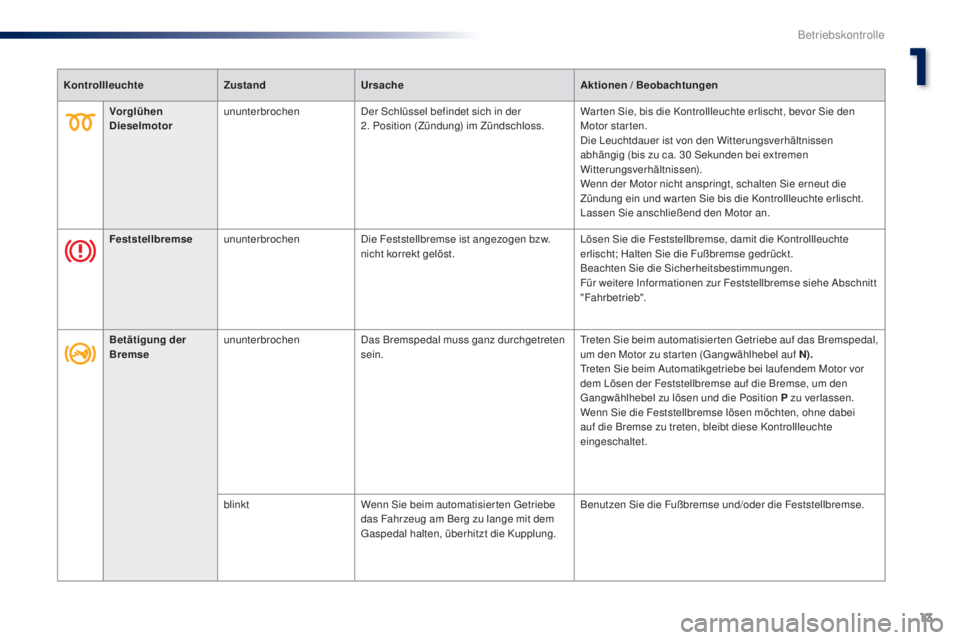Click 'Beachten Sie die Sicherheitsbestimmungen.' line
Image resolution: width=960 pixels, height=640 pixels.
(686, 268)
